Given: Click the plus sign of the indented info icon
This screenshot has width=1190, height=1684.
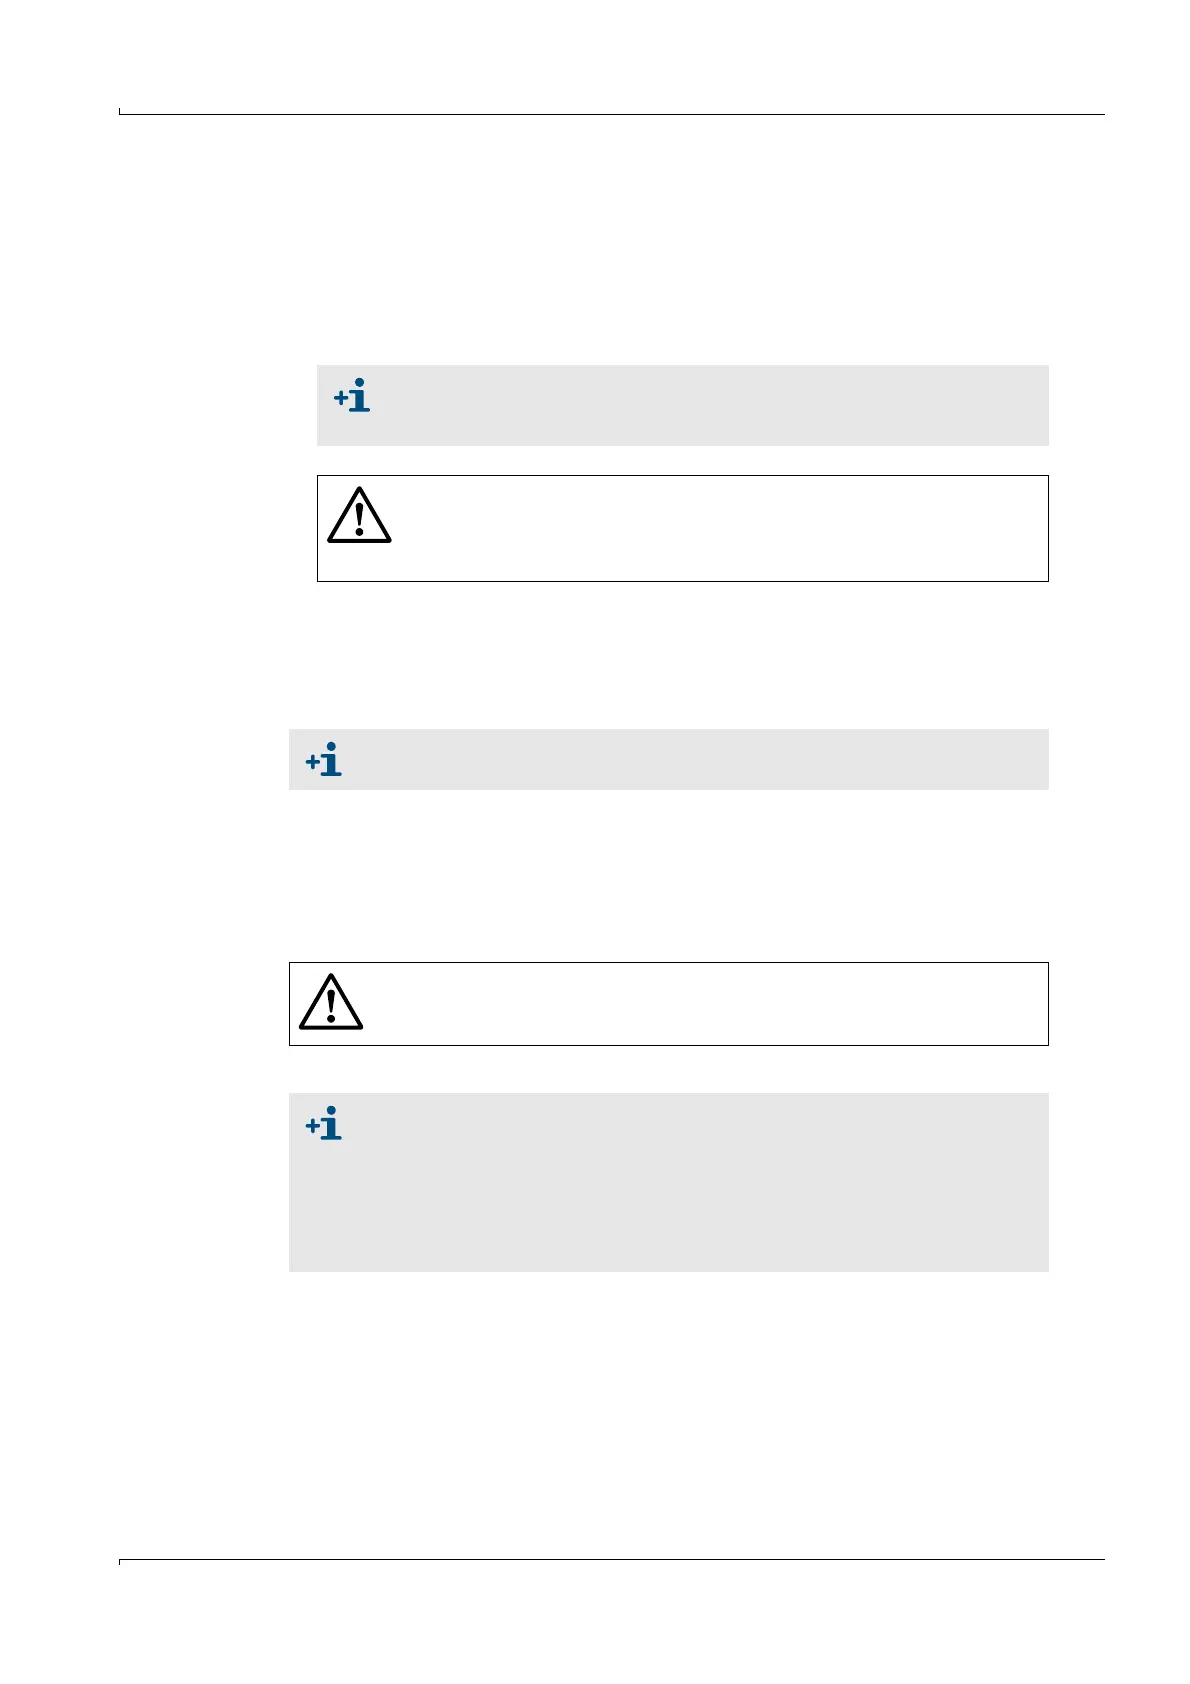Looking at the screenshot, I should pos(341,399).
